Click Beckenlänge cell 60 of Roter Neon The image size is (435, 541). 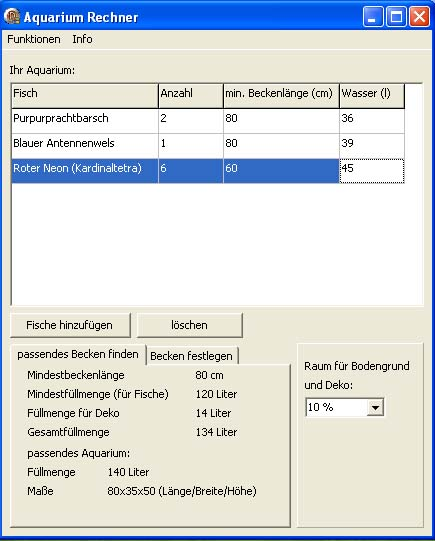point(281,171)
